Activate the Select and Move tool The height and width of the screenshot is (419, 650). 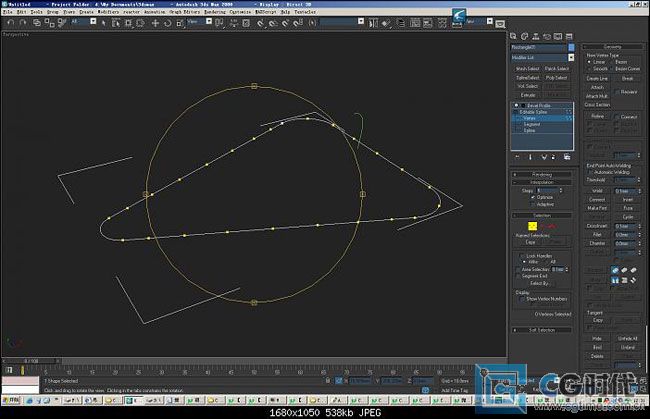pyautogui.click(x=155, y=23)
